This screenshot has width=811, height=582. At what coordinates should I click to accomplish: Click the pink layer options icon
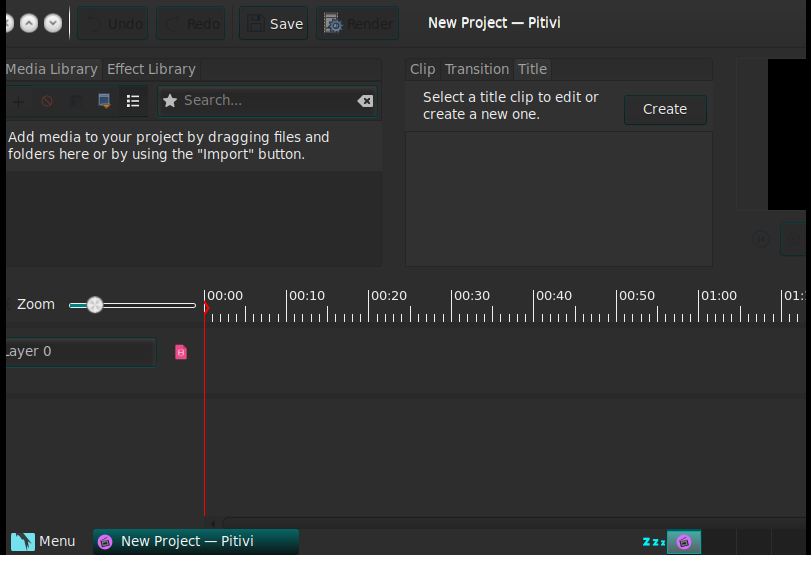[181, 352]
